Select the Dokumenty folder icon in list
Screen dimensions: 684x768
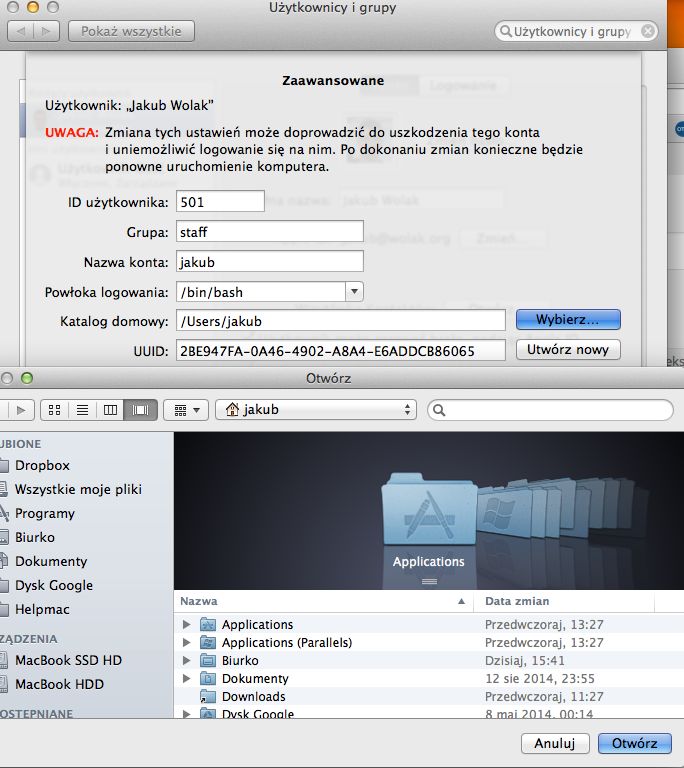pyautogui.click(x=208, y=678)
